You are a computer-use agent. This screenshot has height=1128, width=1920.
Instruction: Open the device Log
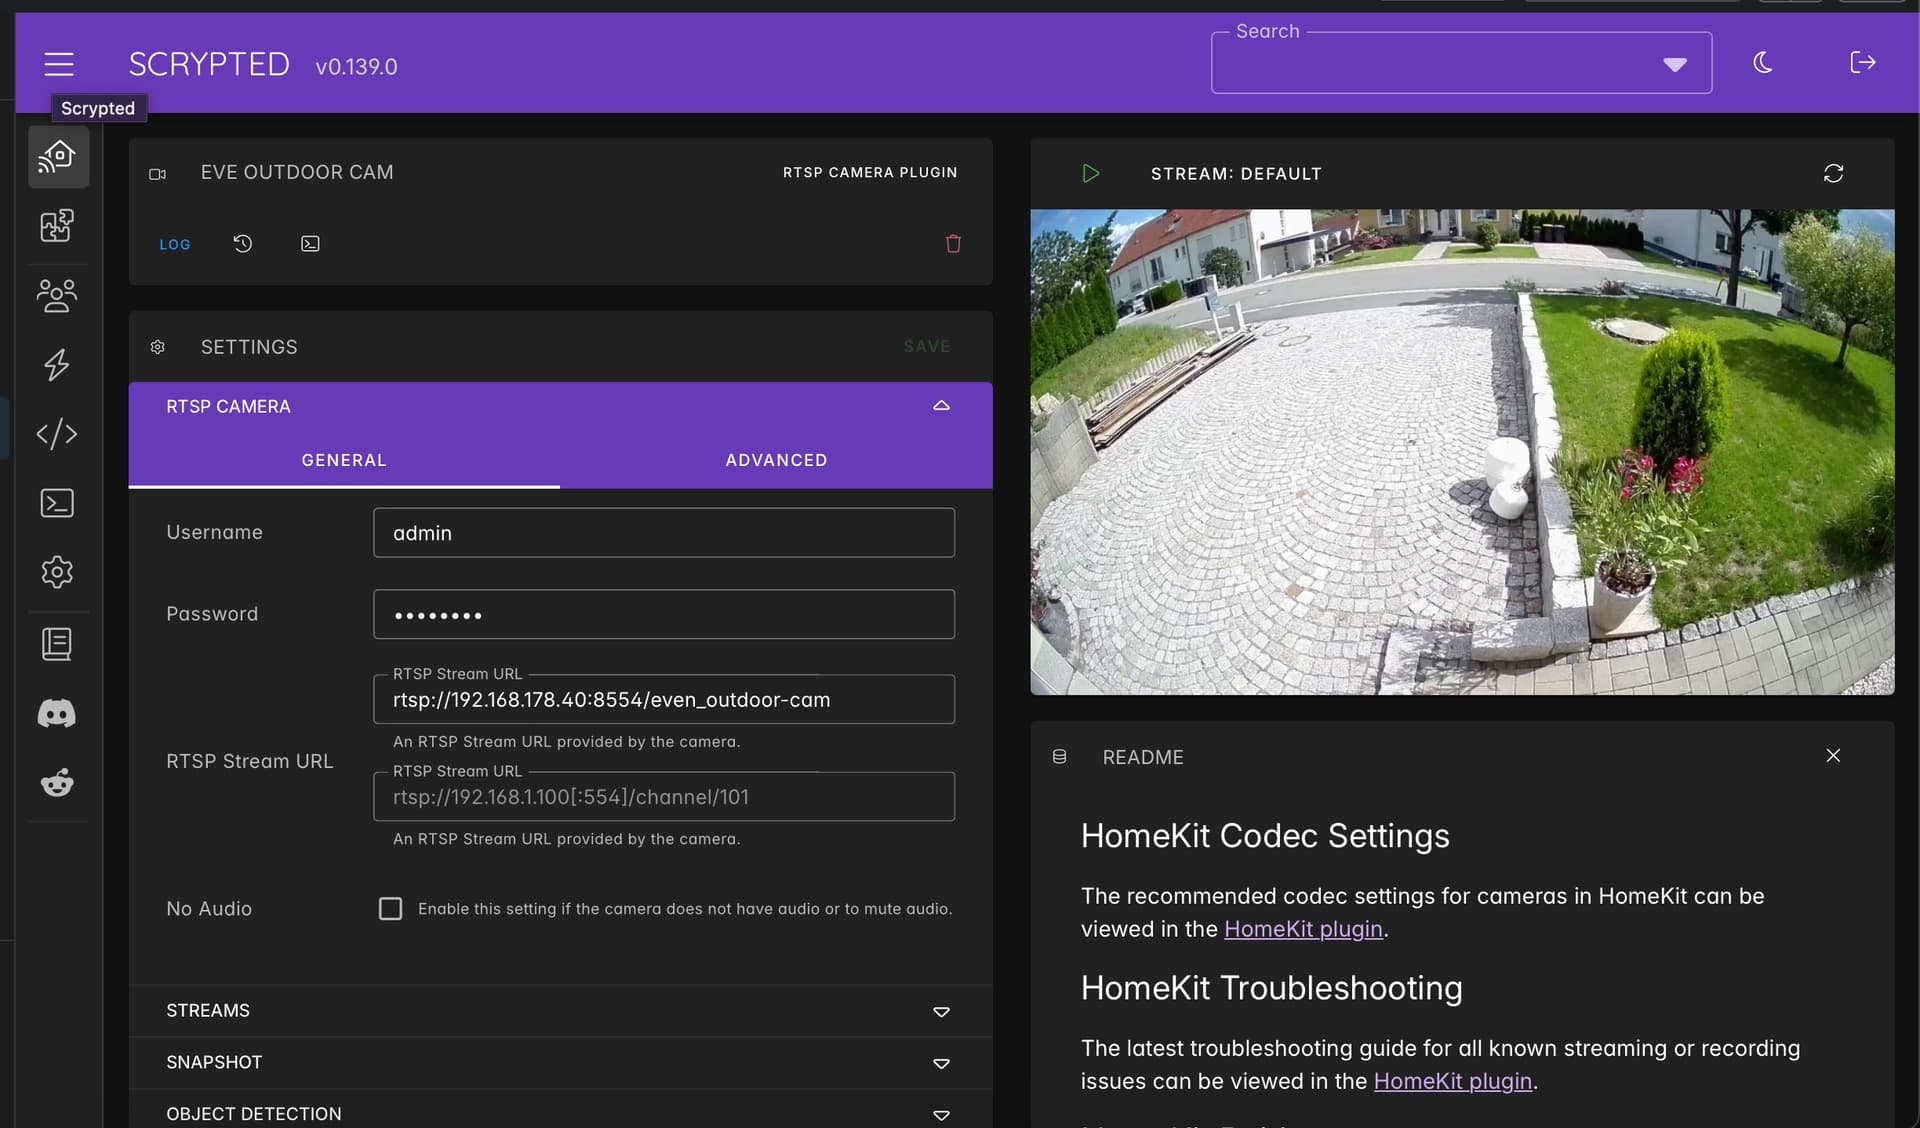point(175,245)
